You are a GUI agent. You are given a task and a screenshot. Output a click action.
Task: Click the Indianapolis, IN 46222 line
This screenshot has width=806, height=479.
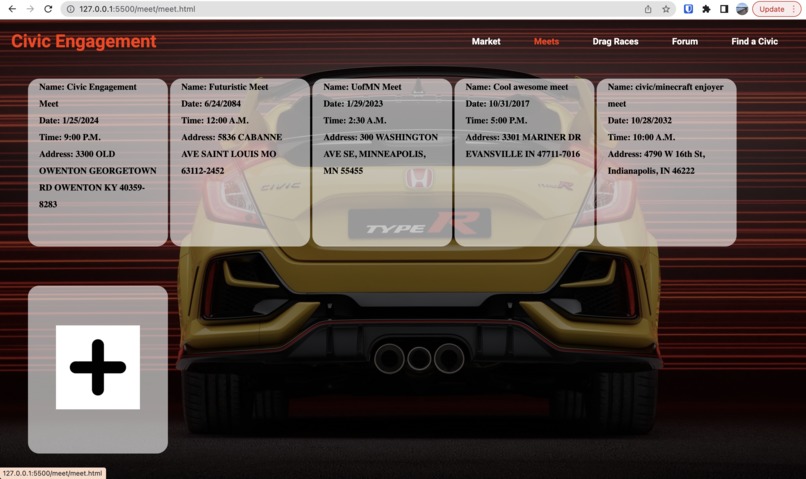point(651,171)
